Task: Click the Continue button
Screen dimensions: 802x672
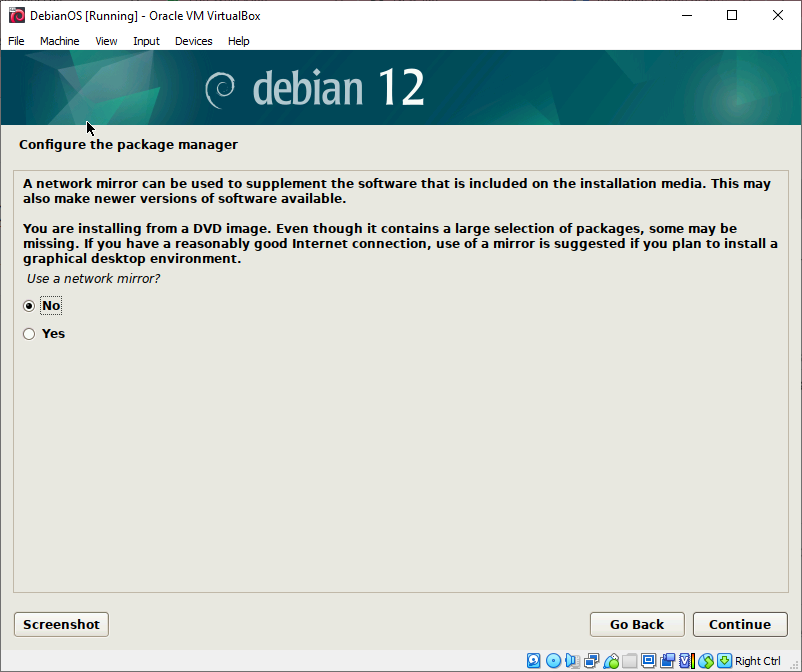Action: [x=740, y=624]
